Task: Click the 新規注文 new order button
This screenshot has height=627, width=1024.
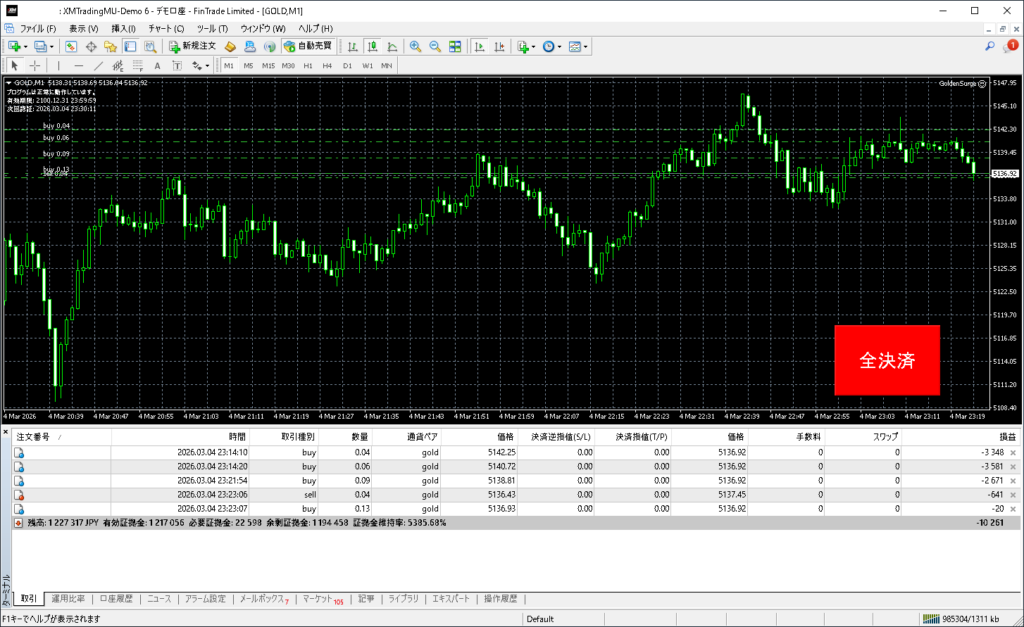Action: (192, 46)
